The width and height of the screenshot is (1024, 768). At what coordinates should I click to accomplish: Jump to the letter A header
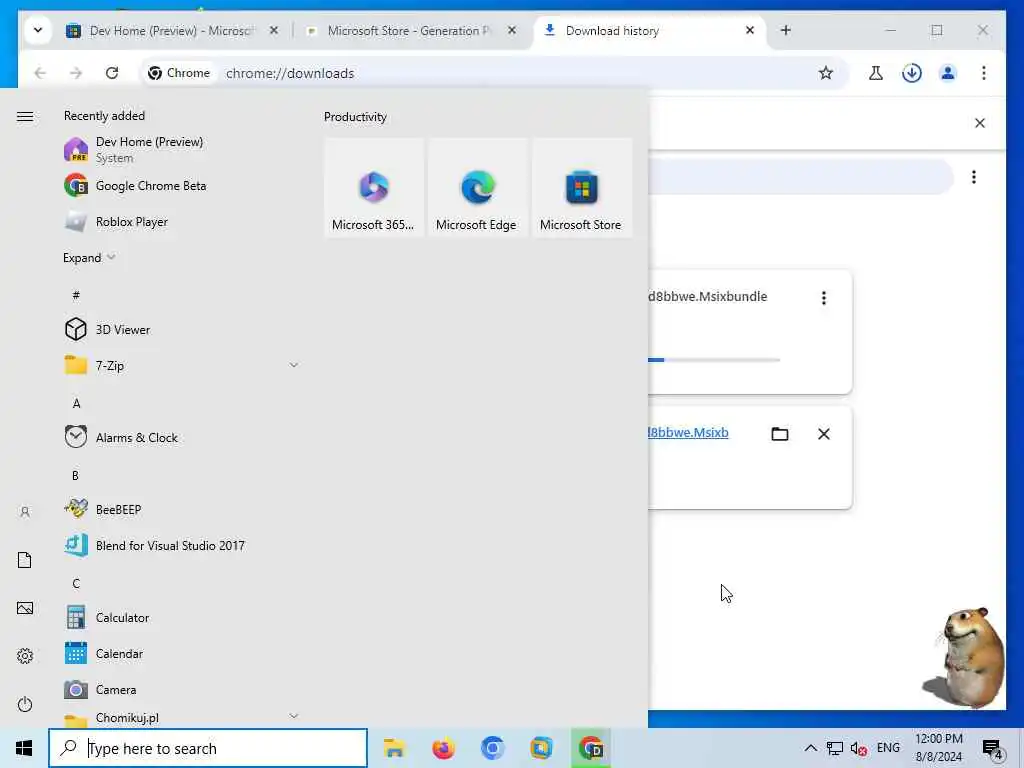76,404
